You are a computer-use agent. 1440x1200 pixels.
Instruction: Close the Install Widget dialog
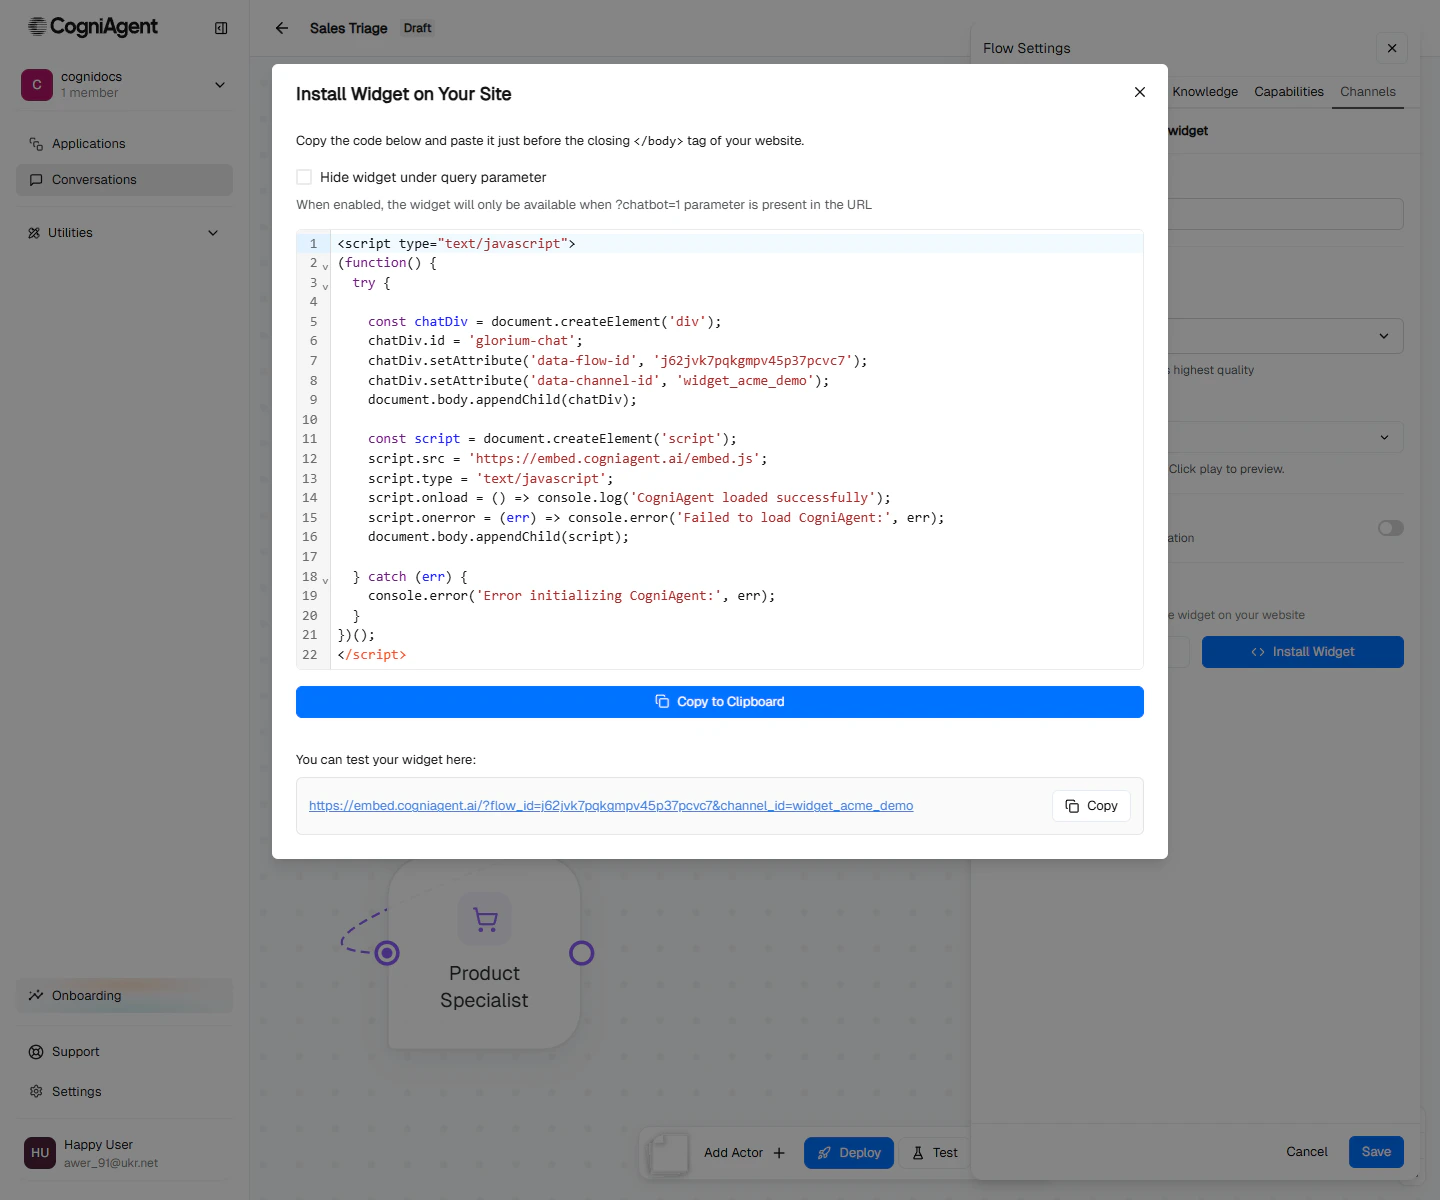coord(1140,92)
